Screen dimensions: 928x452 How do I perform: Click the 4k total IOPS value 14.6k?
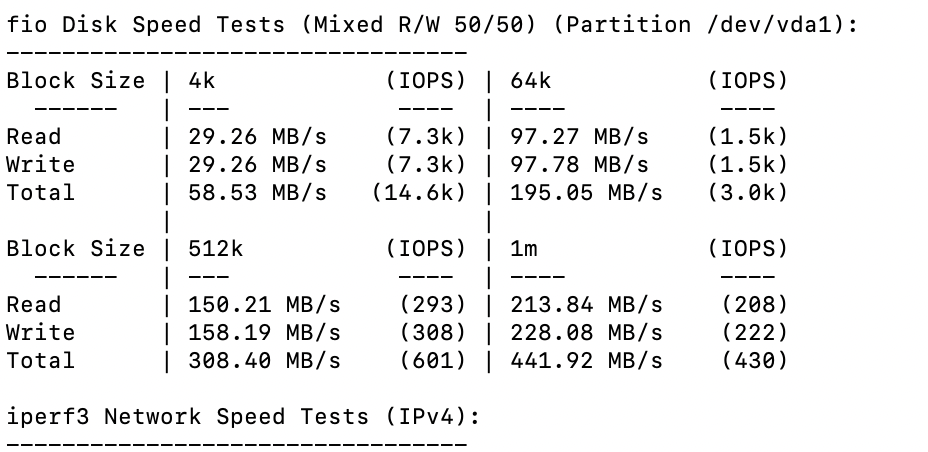click(419, 193)
